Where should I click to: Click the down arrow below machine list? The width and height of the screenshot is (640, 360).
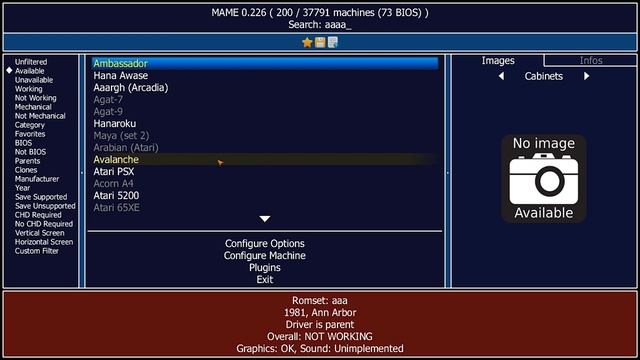tap(265, 219)
